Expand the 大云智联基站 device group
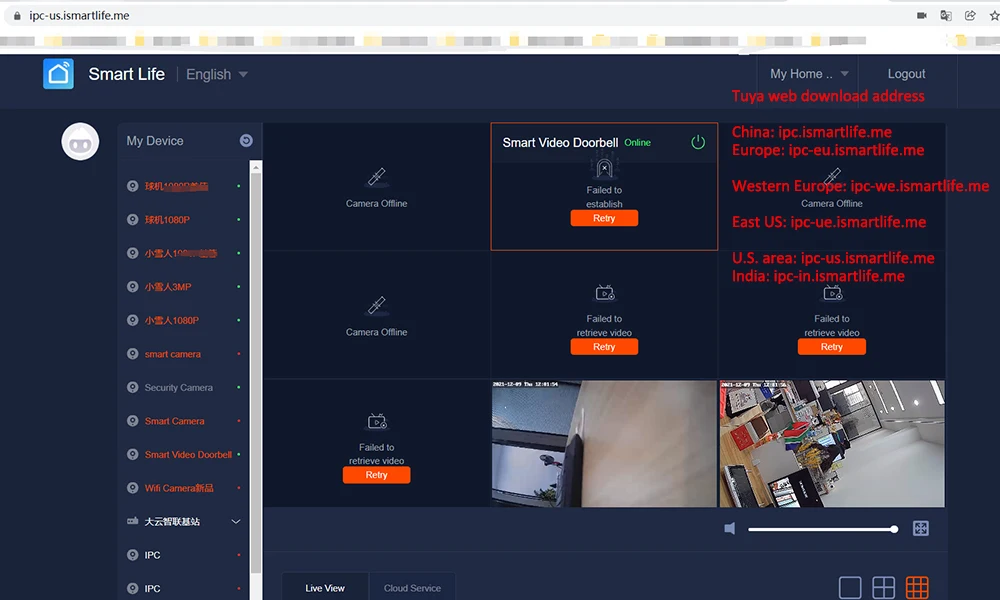1000x600 pixels. click(235, 521)
